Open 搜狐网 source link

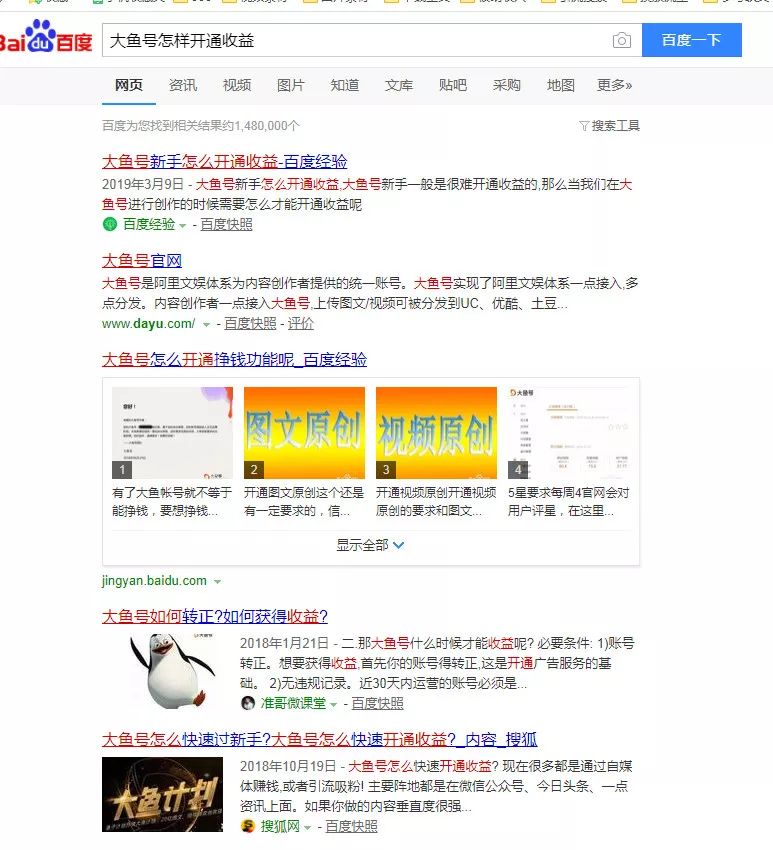click(x=280, y=826)
